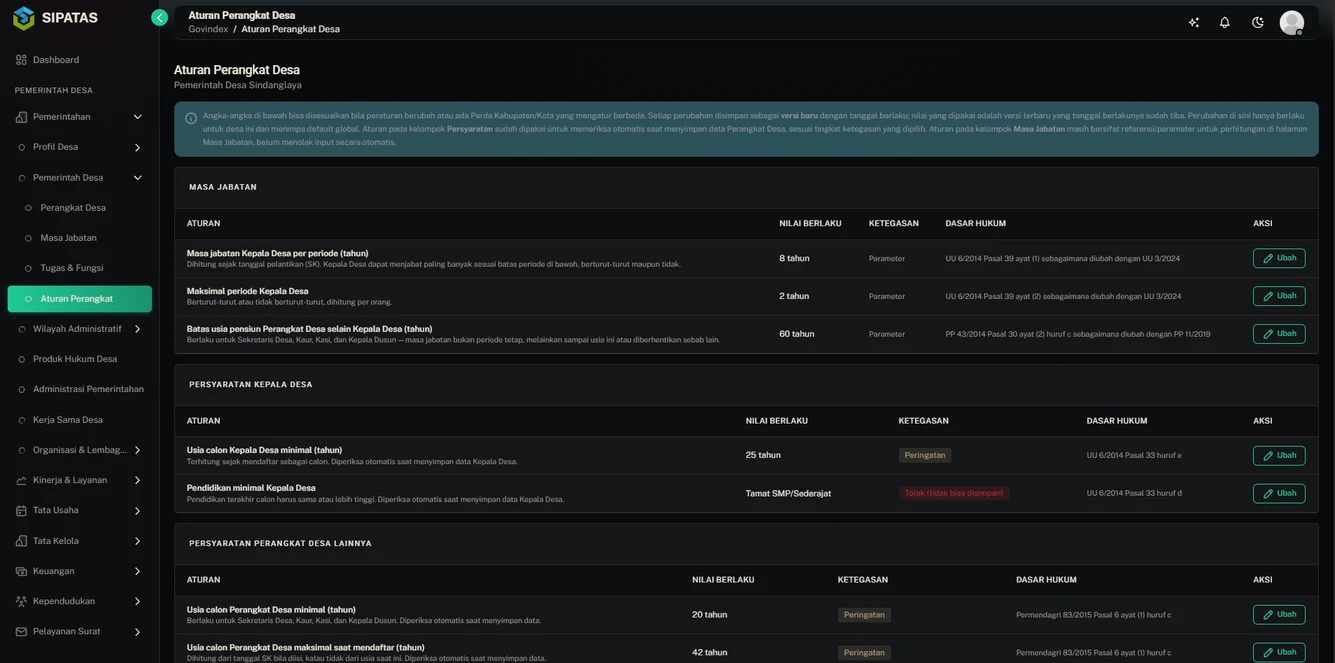Open Administrasi Pemerintahan in the sidebar
The height and width of the screenshot is (663, 1335).
tap(80, 389)
